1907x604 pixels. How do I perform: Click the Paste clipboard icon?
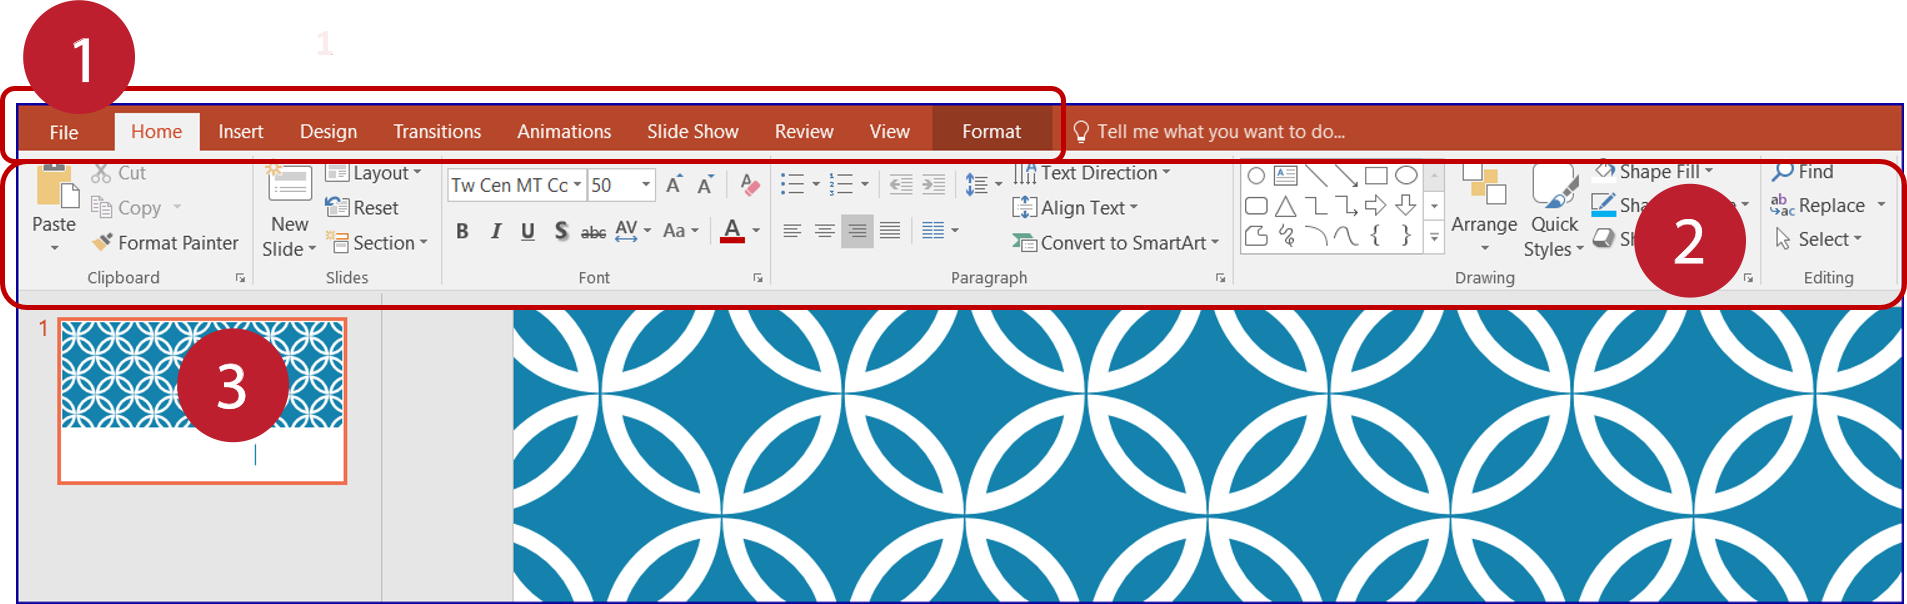[56, 189]
